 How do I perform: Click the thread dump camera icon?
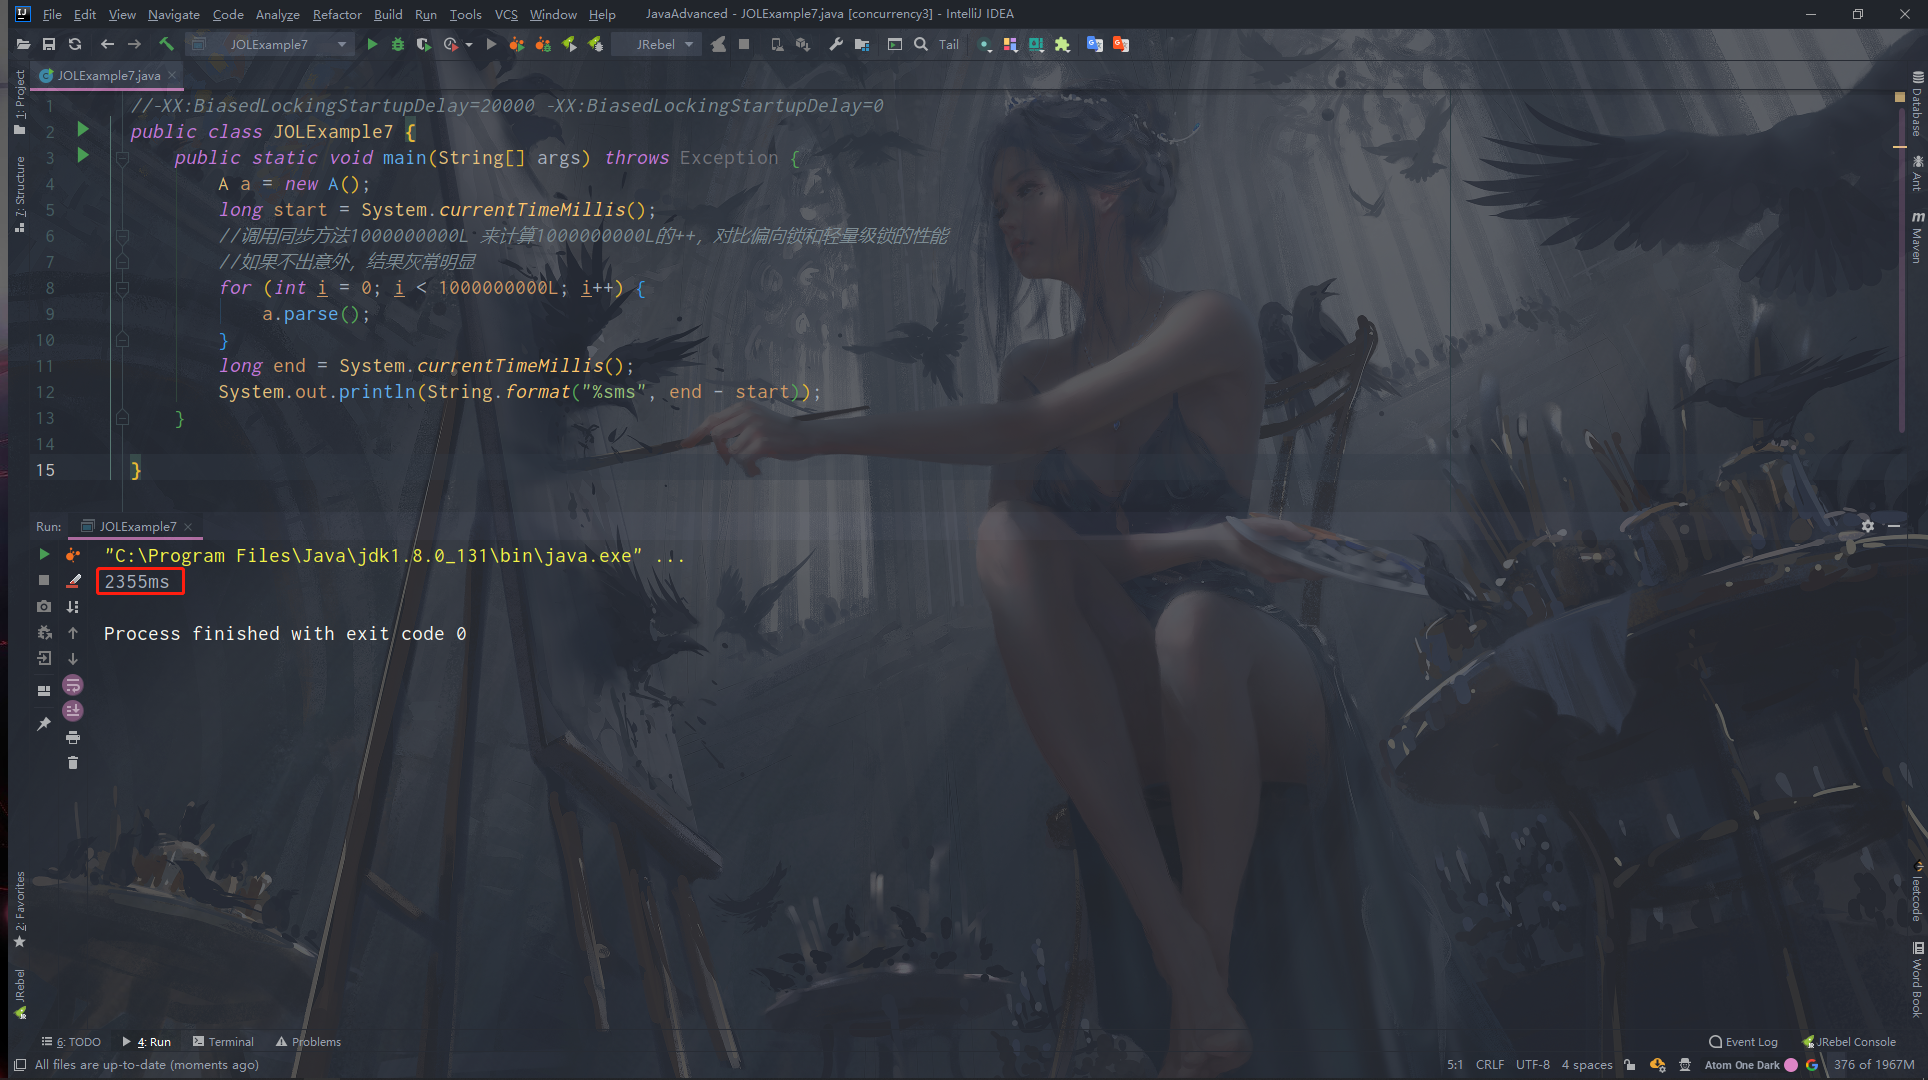(x=43, y=606)
